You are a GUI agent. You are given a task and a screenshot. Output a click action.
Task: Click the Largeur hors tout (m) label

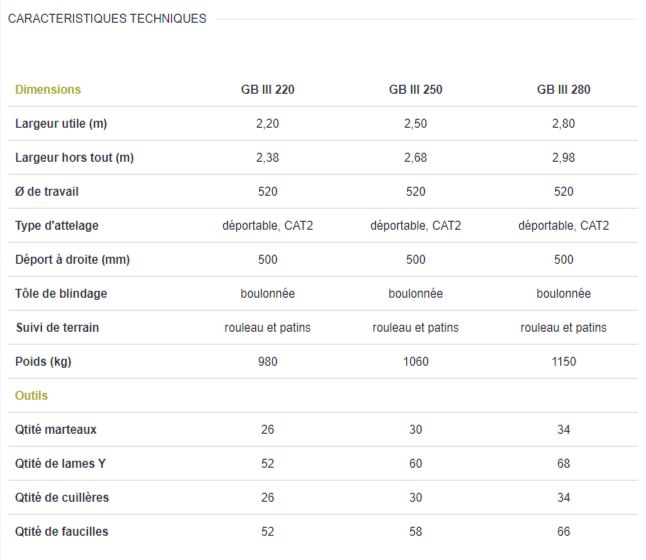pos(75,157)
